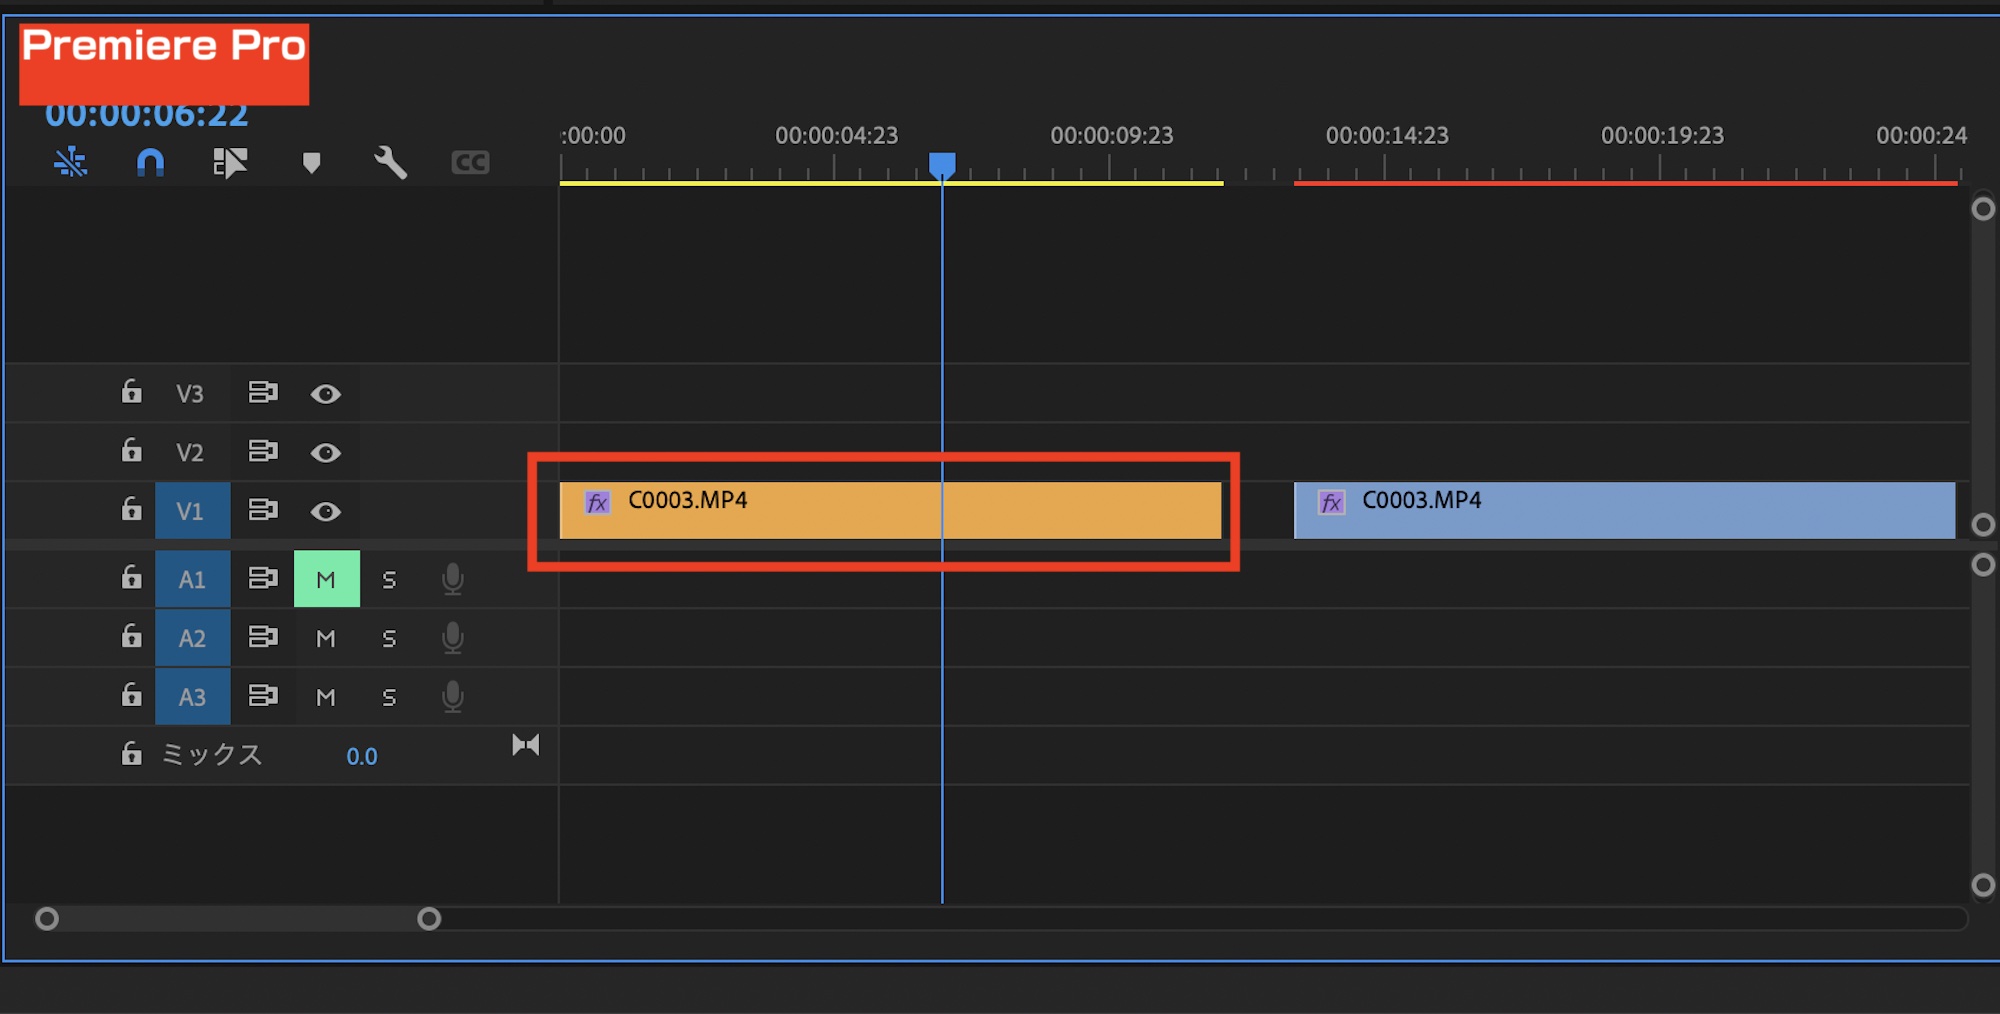The height and width of the screenshot is (1014, 2000).
Task: Hide track V1 output with eye icon
Action: [x=325, y=512]
